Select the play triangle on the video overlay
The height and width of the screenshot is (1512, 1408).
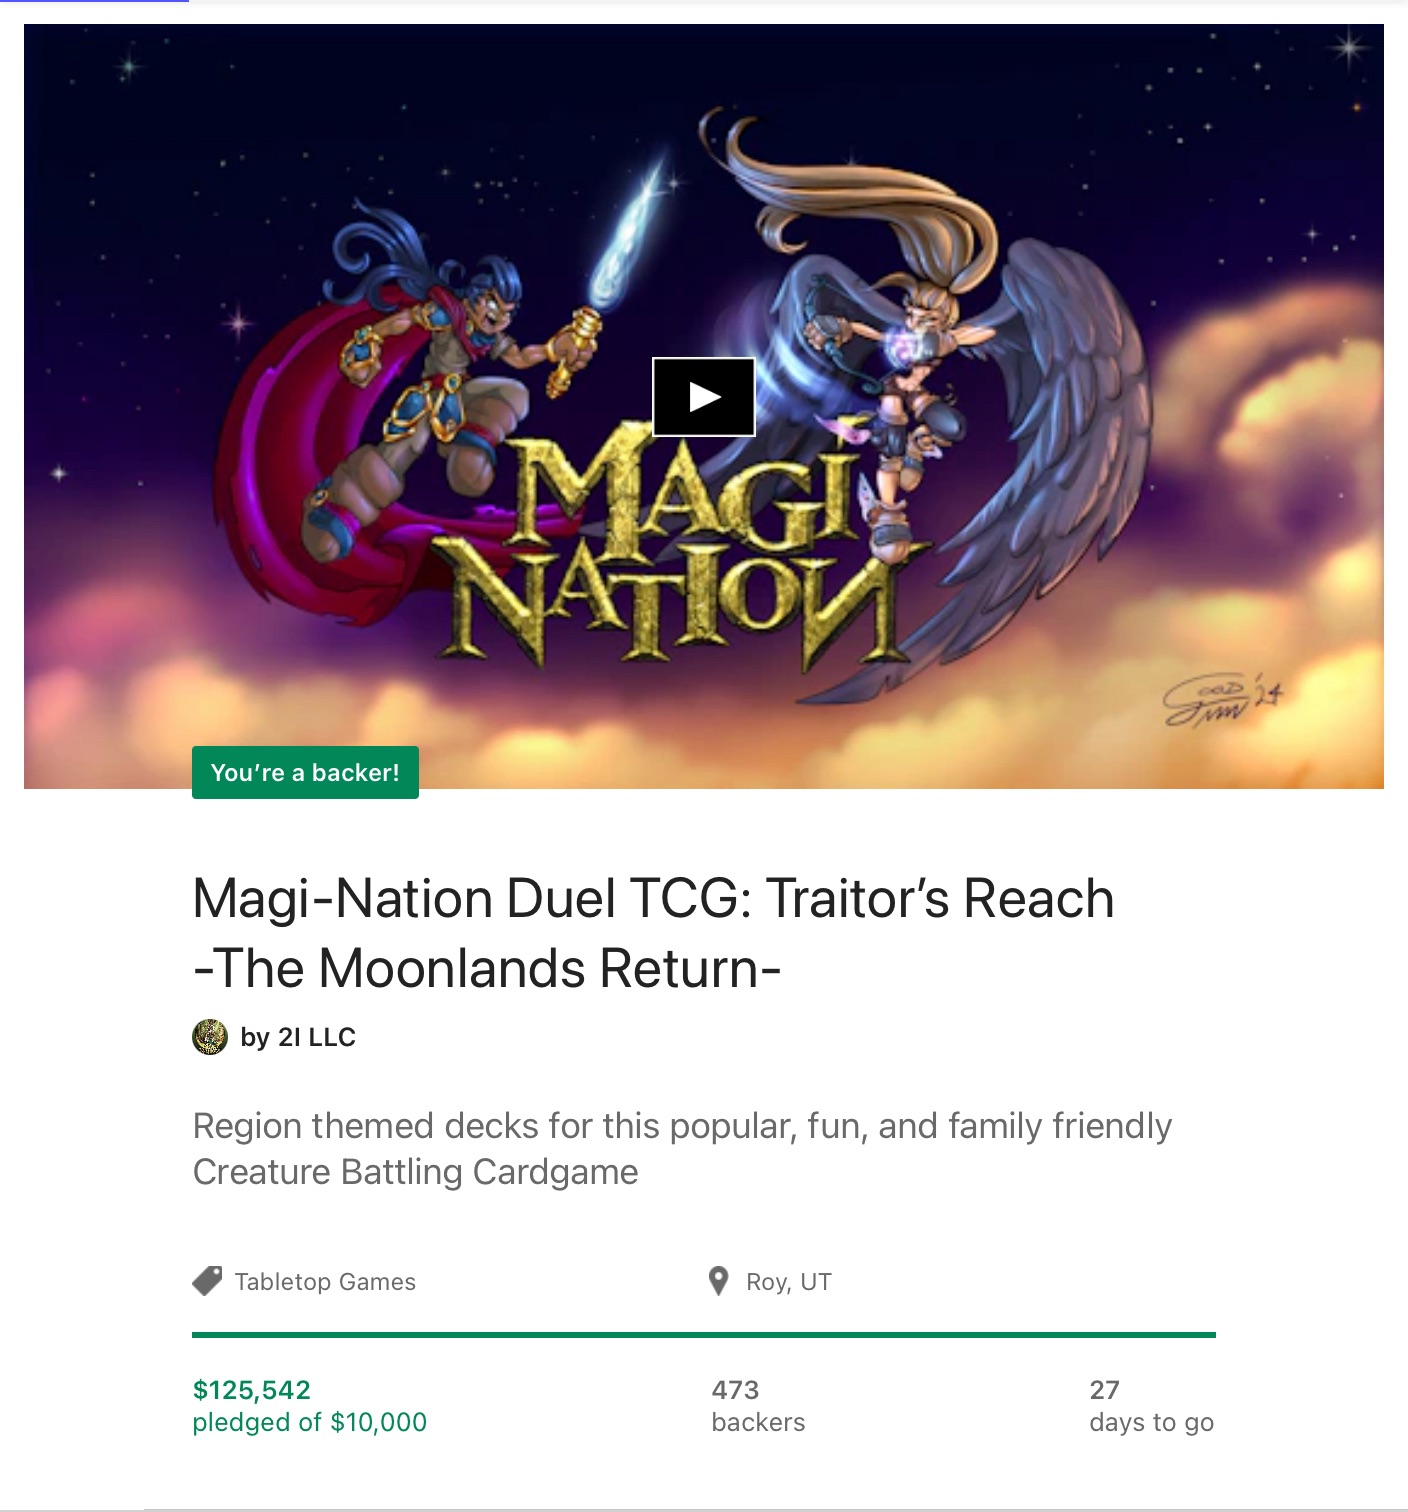[x=703, y=398]
